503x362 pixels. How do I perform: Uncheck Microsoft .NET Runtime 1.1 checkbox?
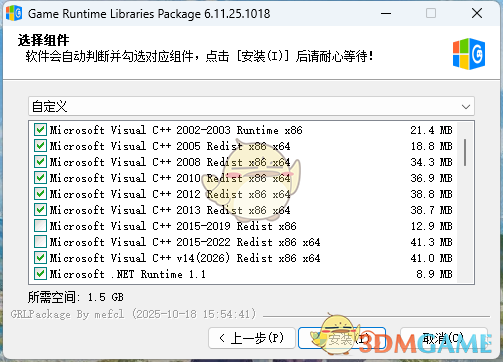[x=40, y=274]
